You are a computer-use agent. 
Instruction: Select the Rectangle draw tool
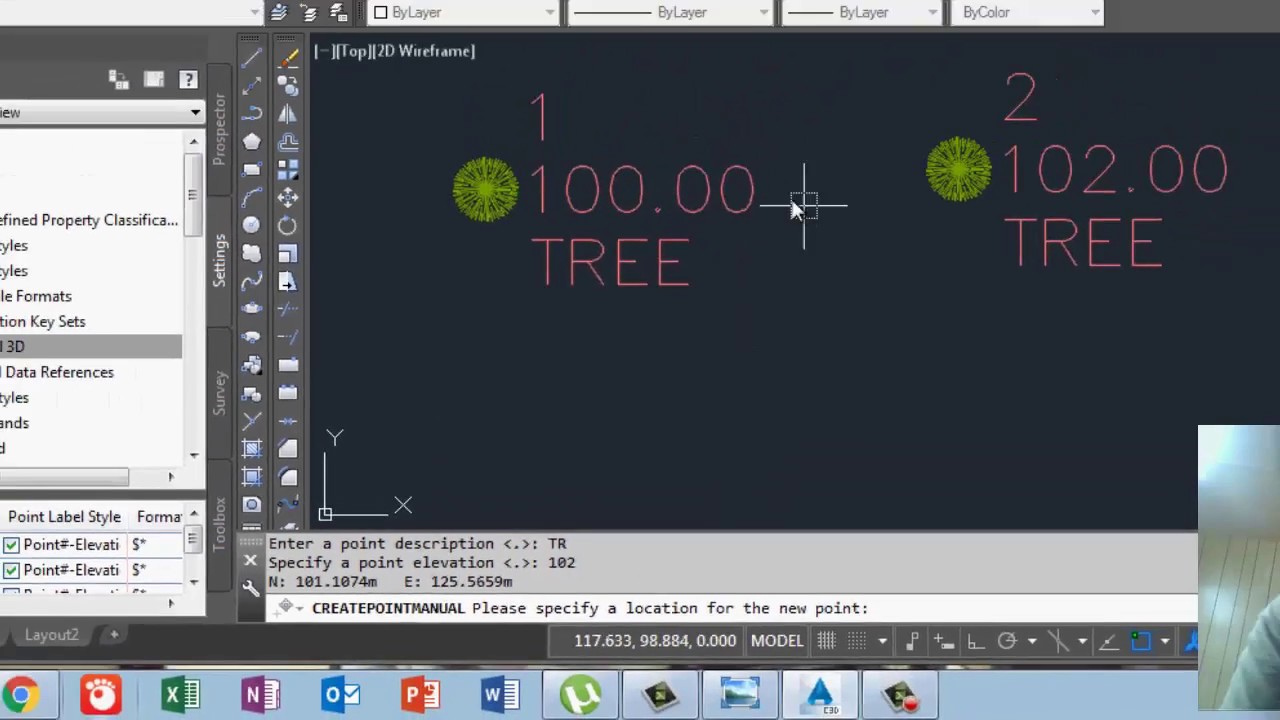pos(251,170)
